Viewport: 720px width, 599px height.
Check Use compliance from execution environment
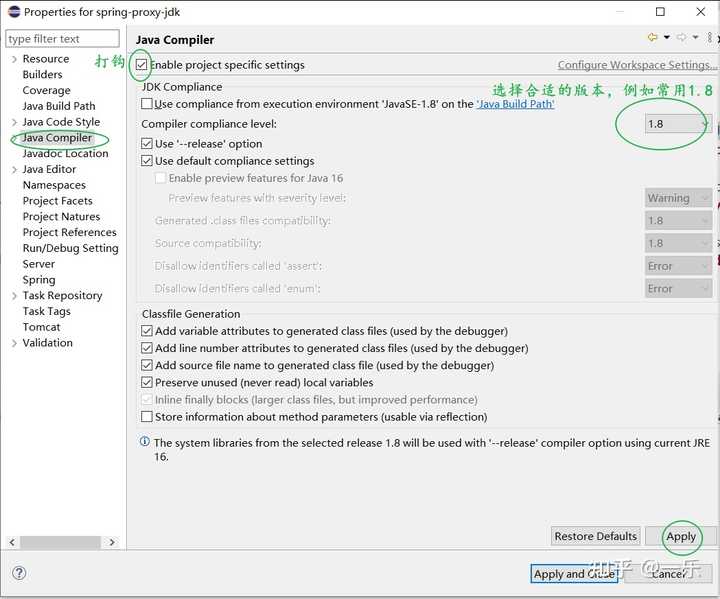[x=147, y=104]
